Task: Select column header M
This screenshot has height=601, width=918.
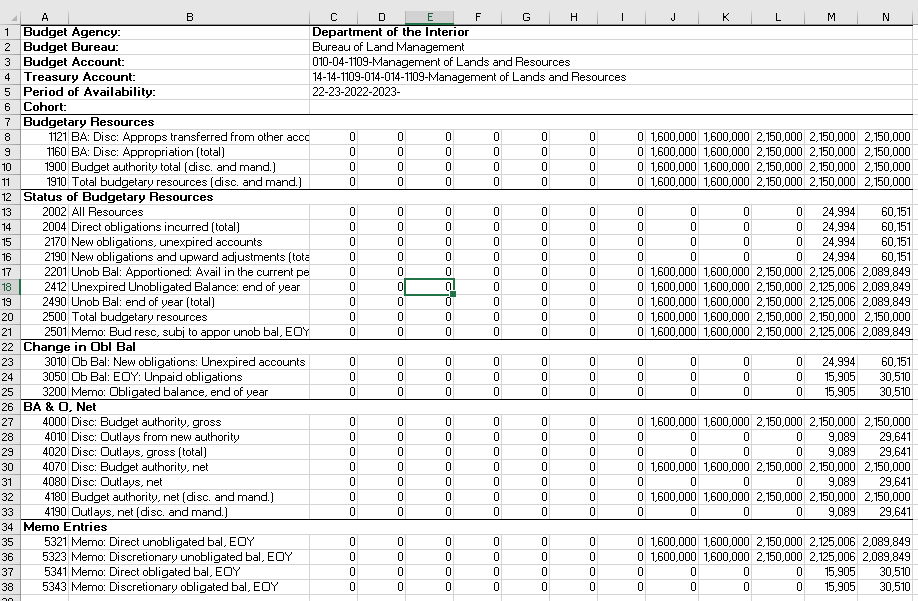Action: [831, 18]
